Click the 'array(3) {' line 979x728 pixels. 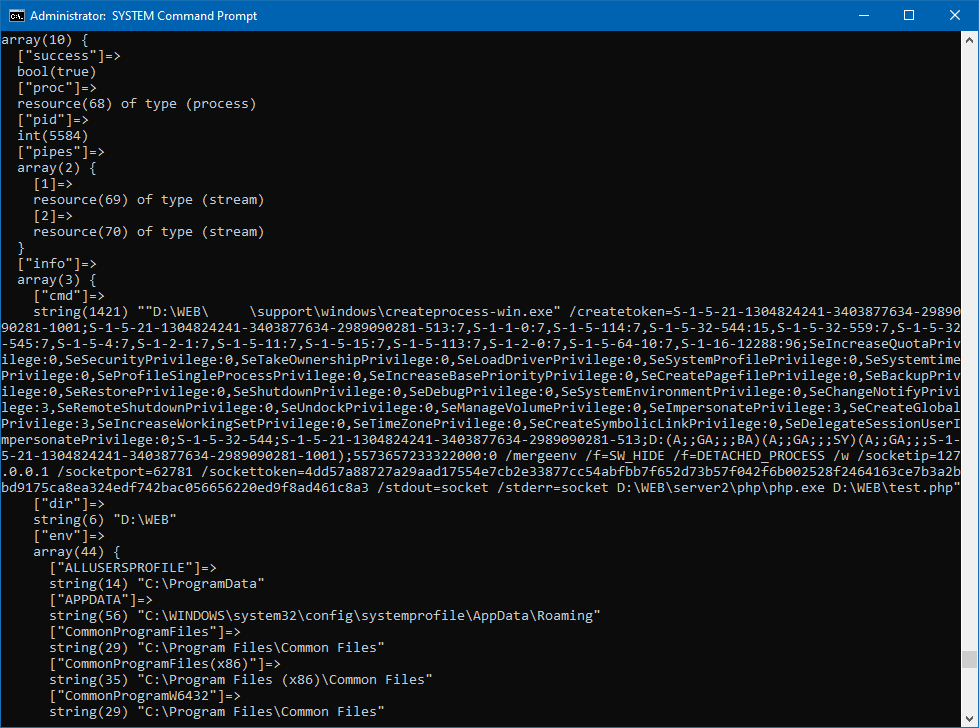coord(57,280)
